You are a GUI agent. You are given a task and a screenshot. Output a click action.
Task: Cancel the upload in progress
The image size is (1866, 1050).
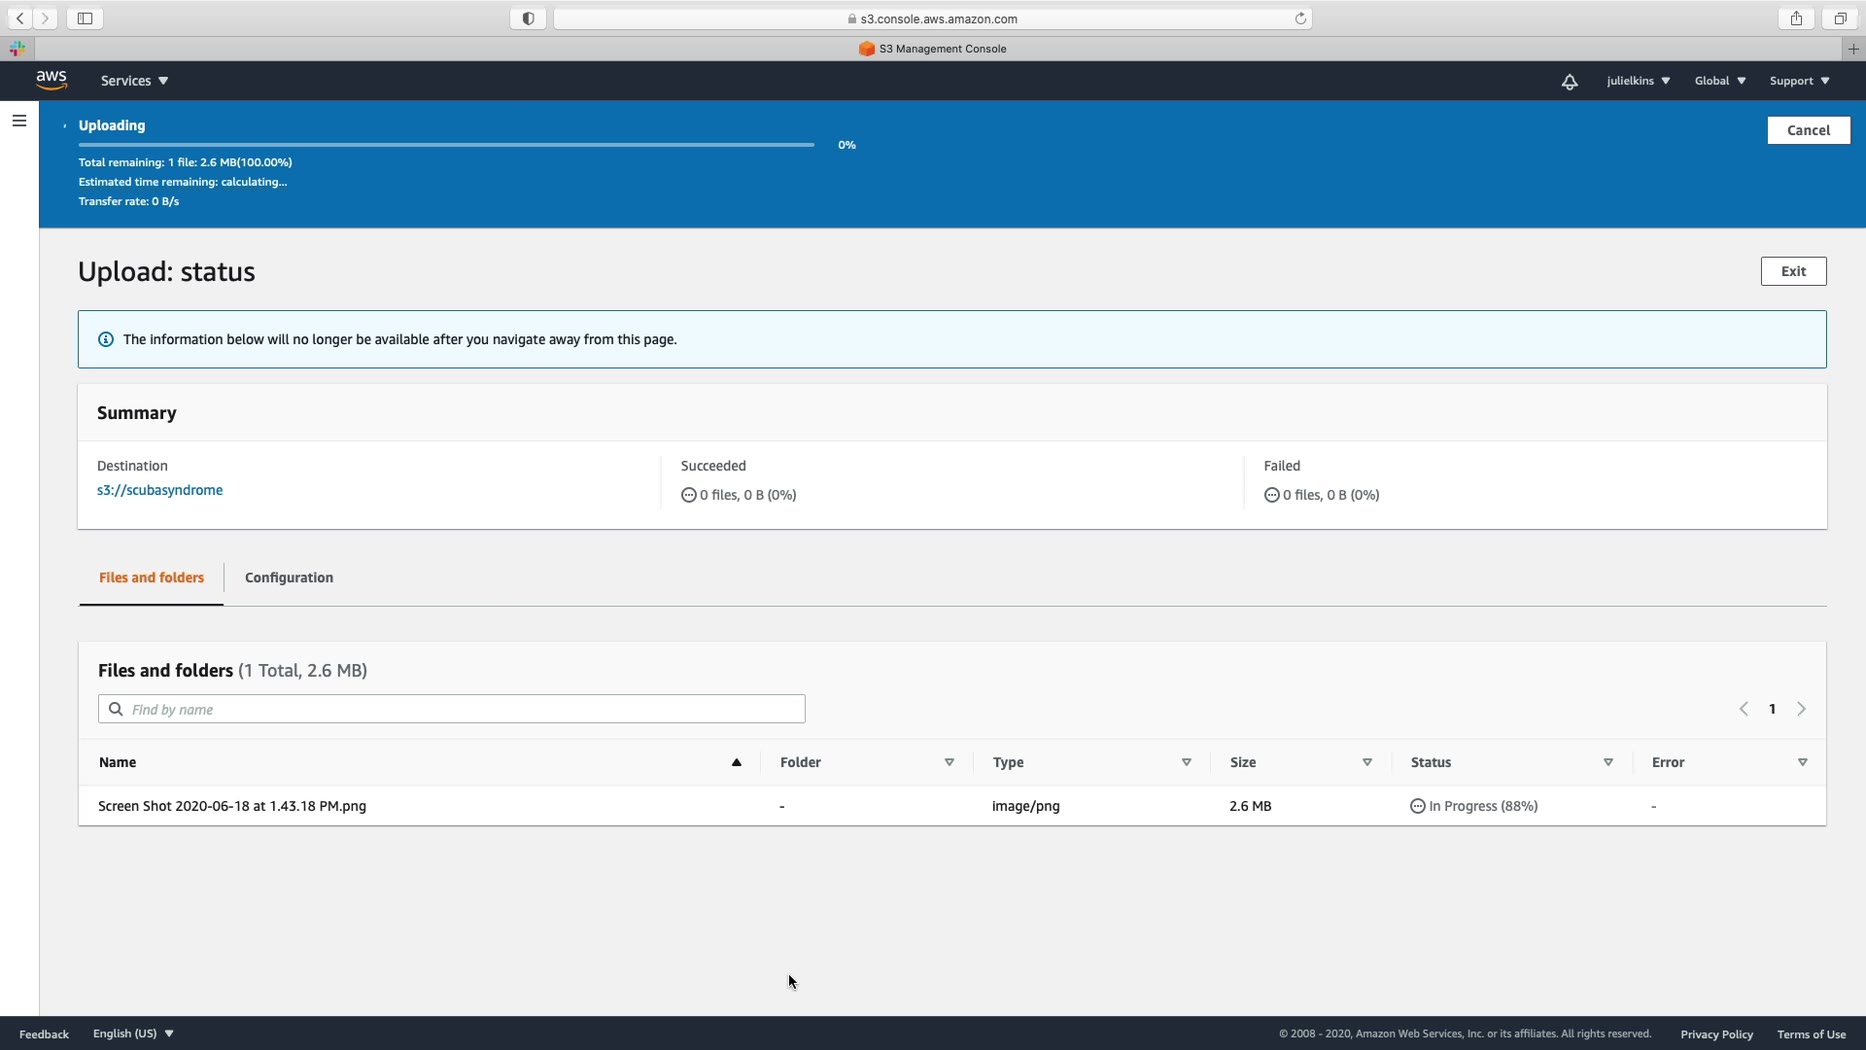click(1808, 130)
